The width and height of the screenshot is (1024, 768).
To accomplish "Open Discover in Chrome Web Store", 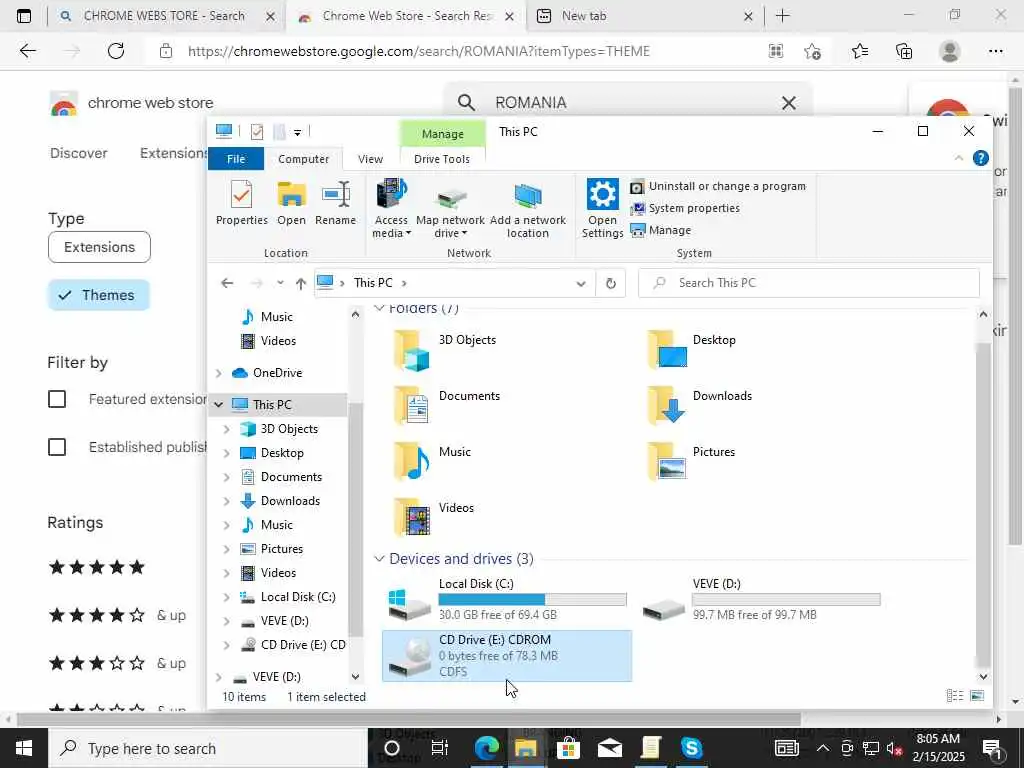I will (x=78, y=153).
